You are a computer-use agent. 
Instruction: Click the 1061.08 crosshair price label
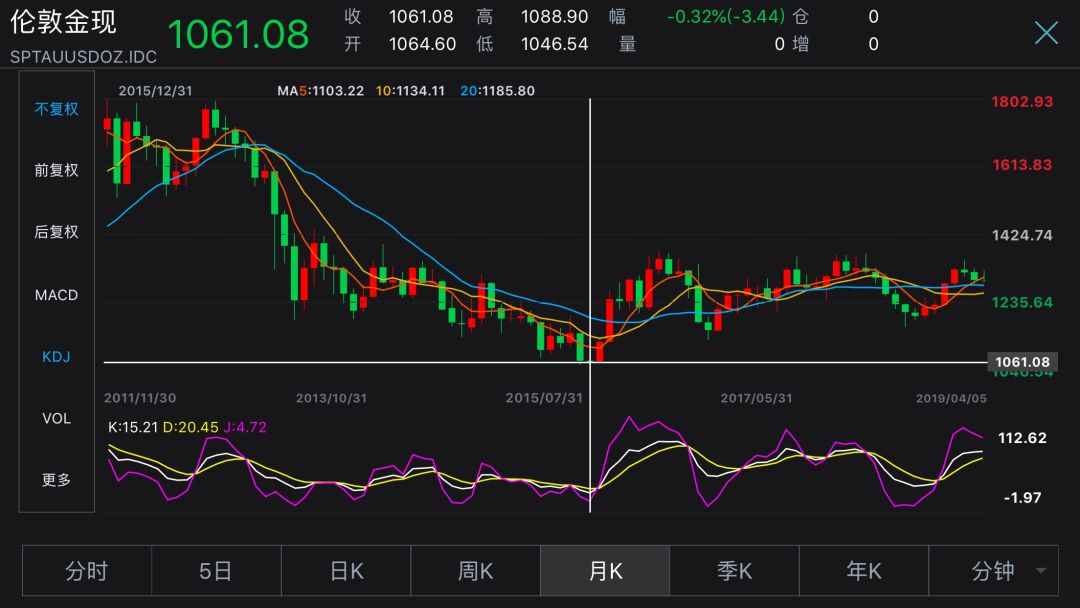click(1022, 362)
